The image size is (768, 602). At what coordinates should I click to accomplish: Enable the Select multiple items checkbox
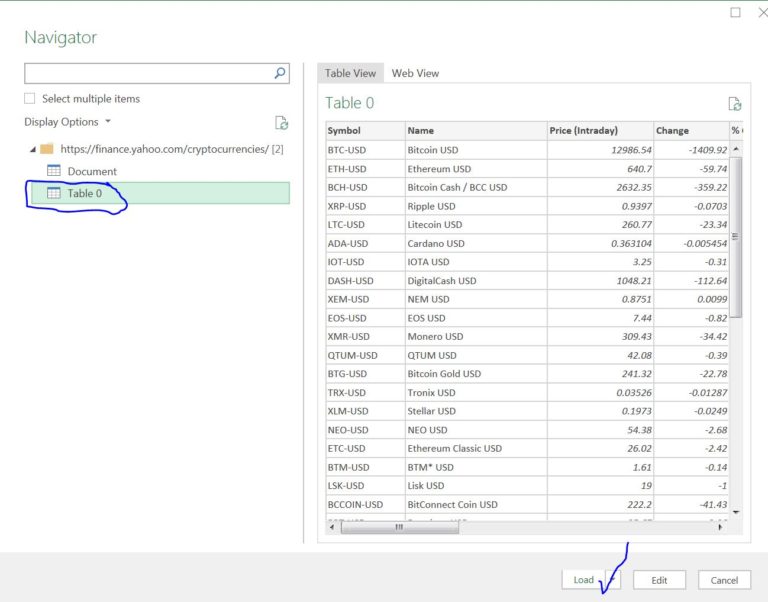tap(30, 99)
